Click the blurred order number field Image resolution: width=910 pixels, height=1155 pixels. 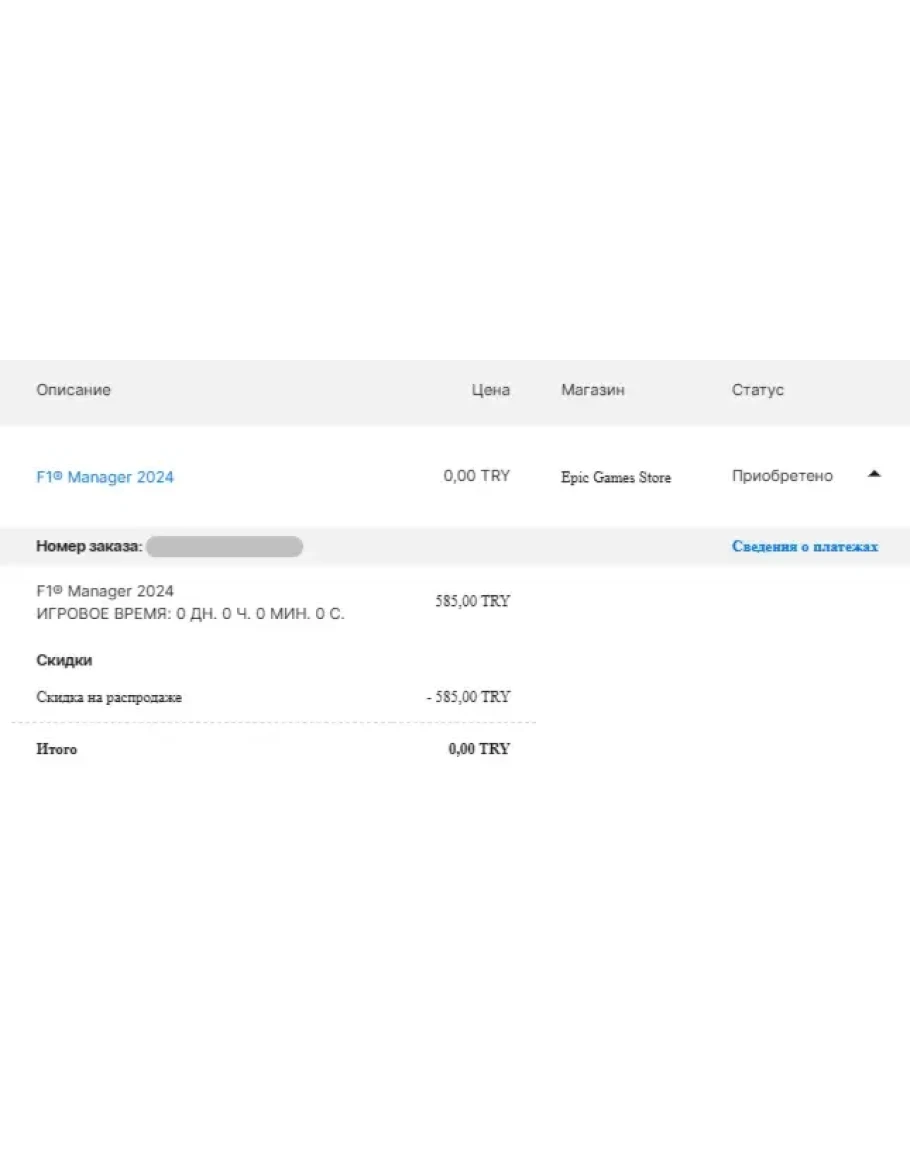224,546
